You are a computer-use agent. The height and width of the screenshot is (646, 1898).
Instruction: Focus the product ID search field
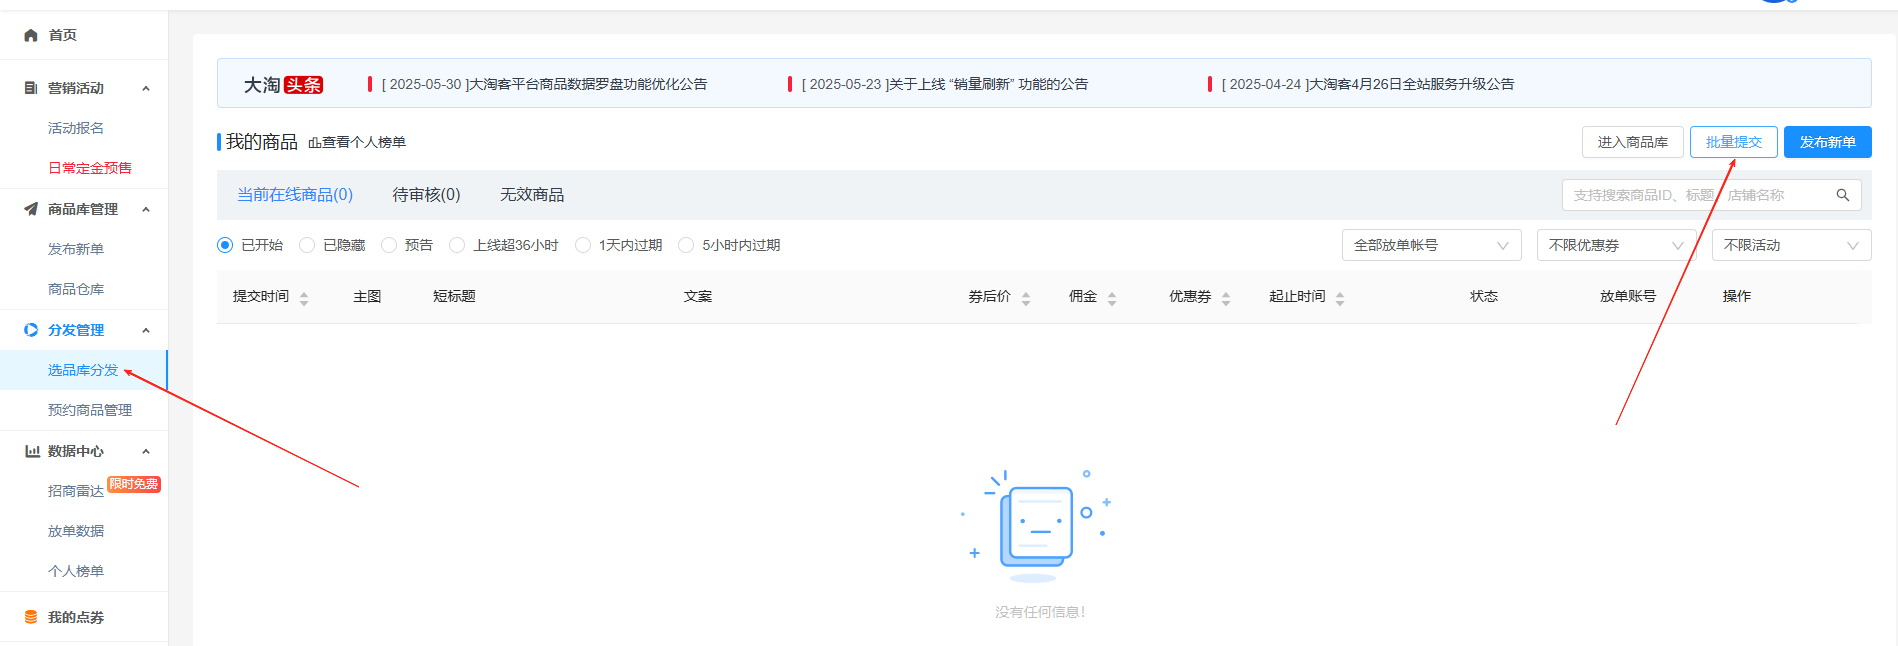[1690, 195]
